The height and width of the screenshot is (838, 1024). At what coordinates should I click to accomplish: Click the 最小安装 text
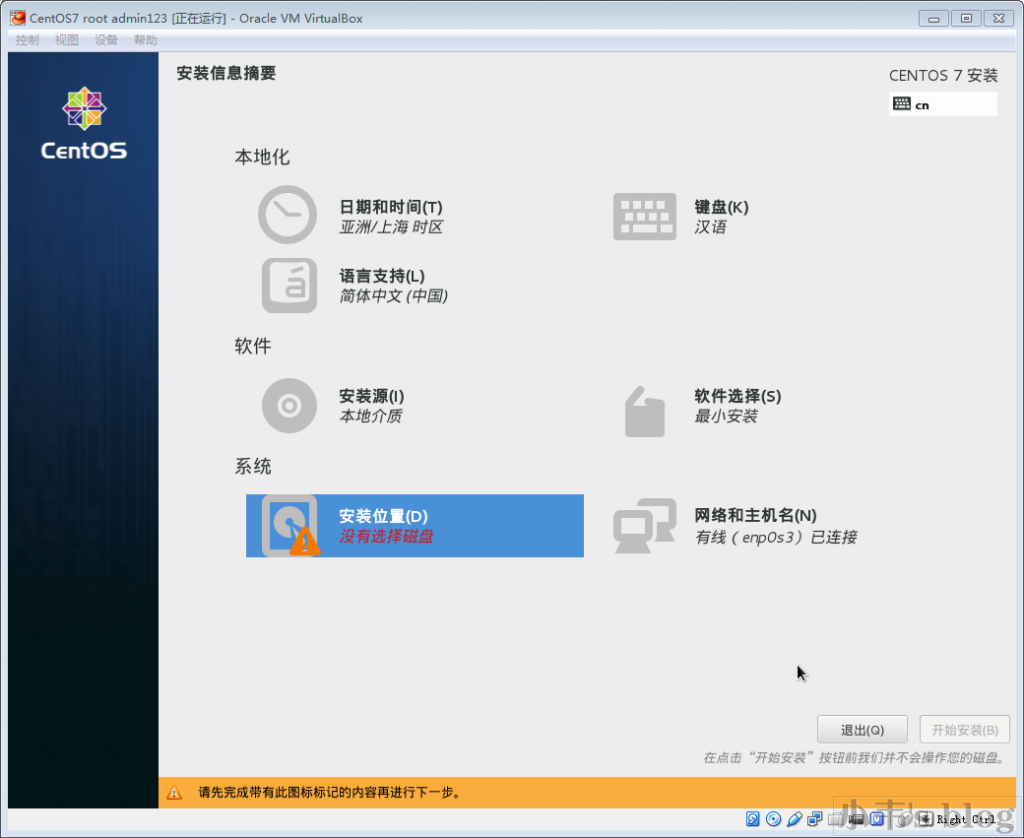point(726,416)
